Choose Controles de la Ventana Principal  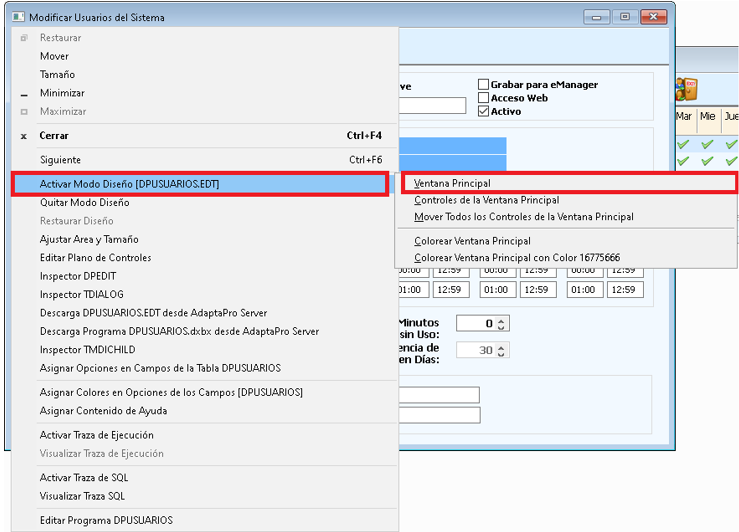(x=486, y=200)
